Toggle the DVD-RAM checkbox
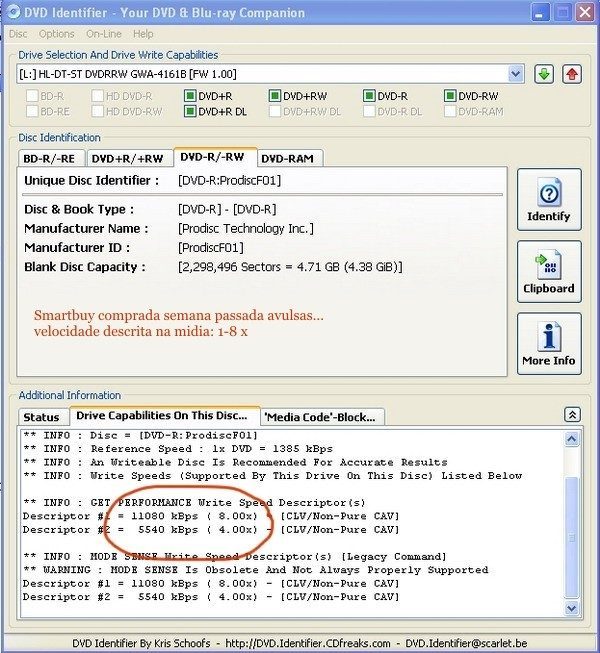Viewport: 600px width, 653px height. point(450,111)
